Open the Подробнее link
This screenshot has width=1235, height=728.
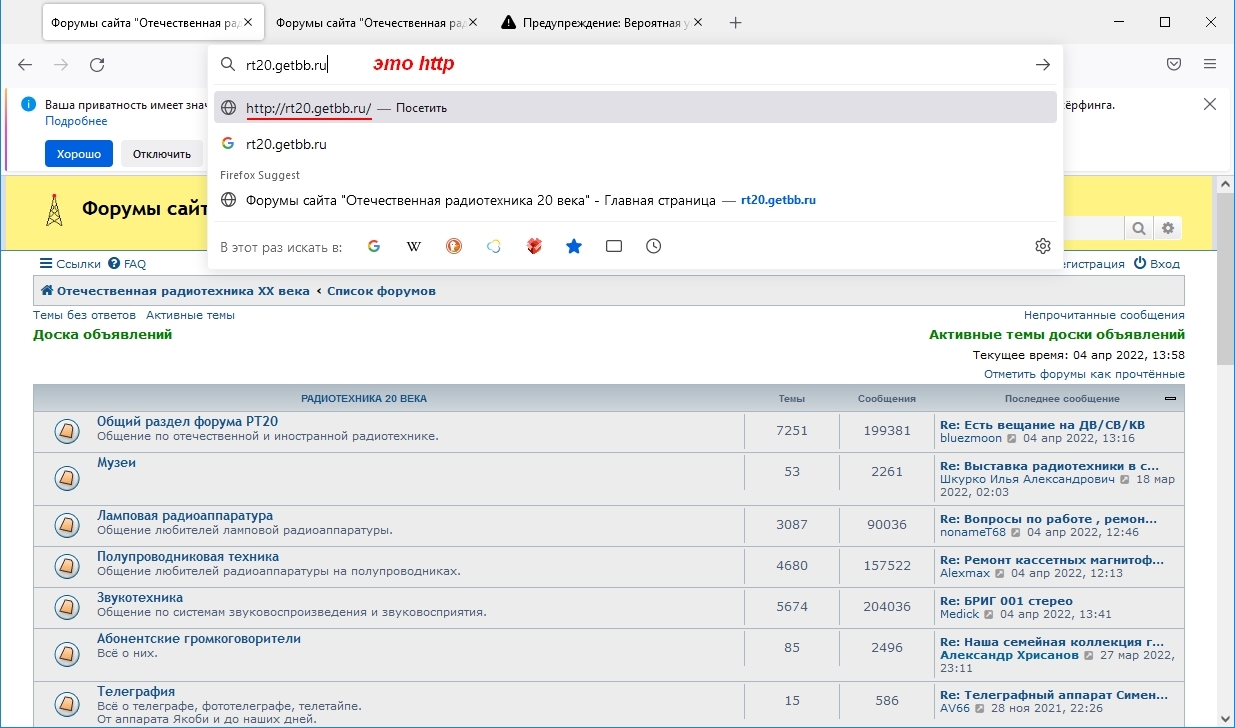(76, 121)
